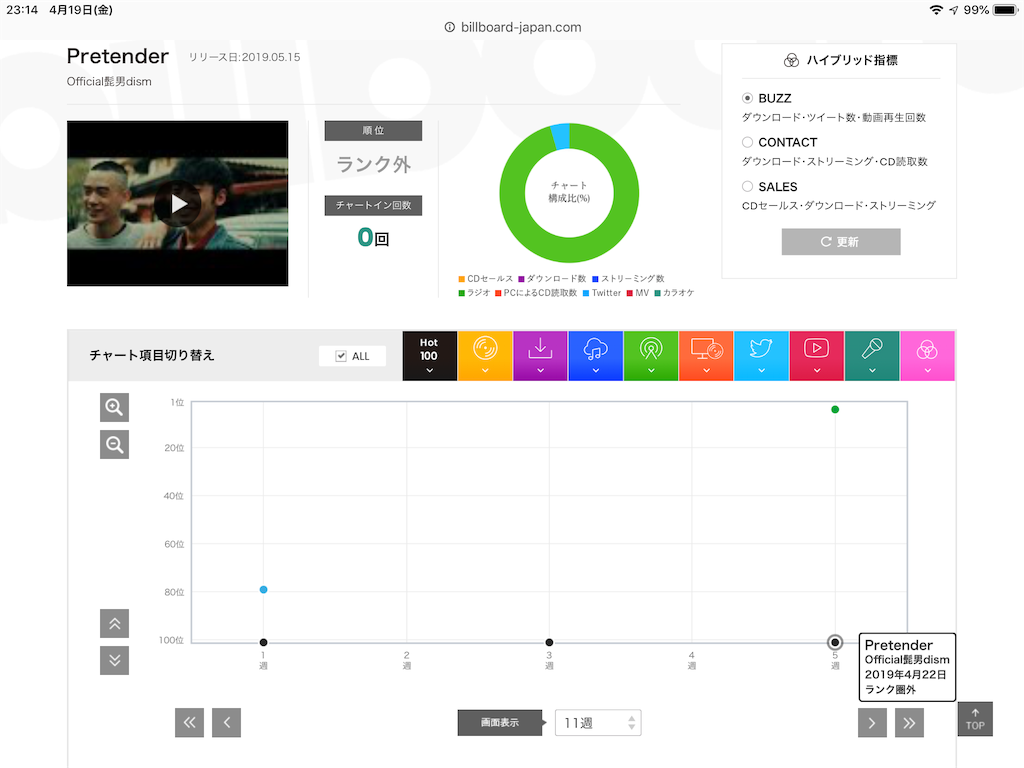Jump to the first chart week

pyautogui.click(x=189, y=722)
